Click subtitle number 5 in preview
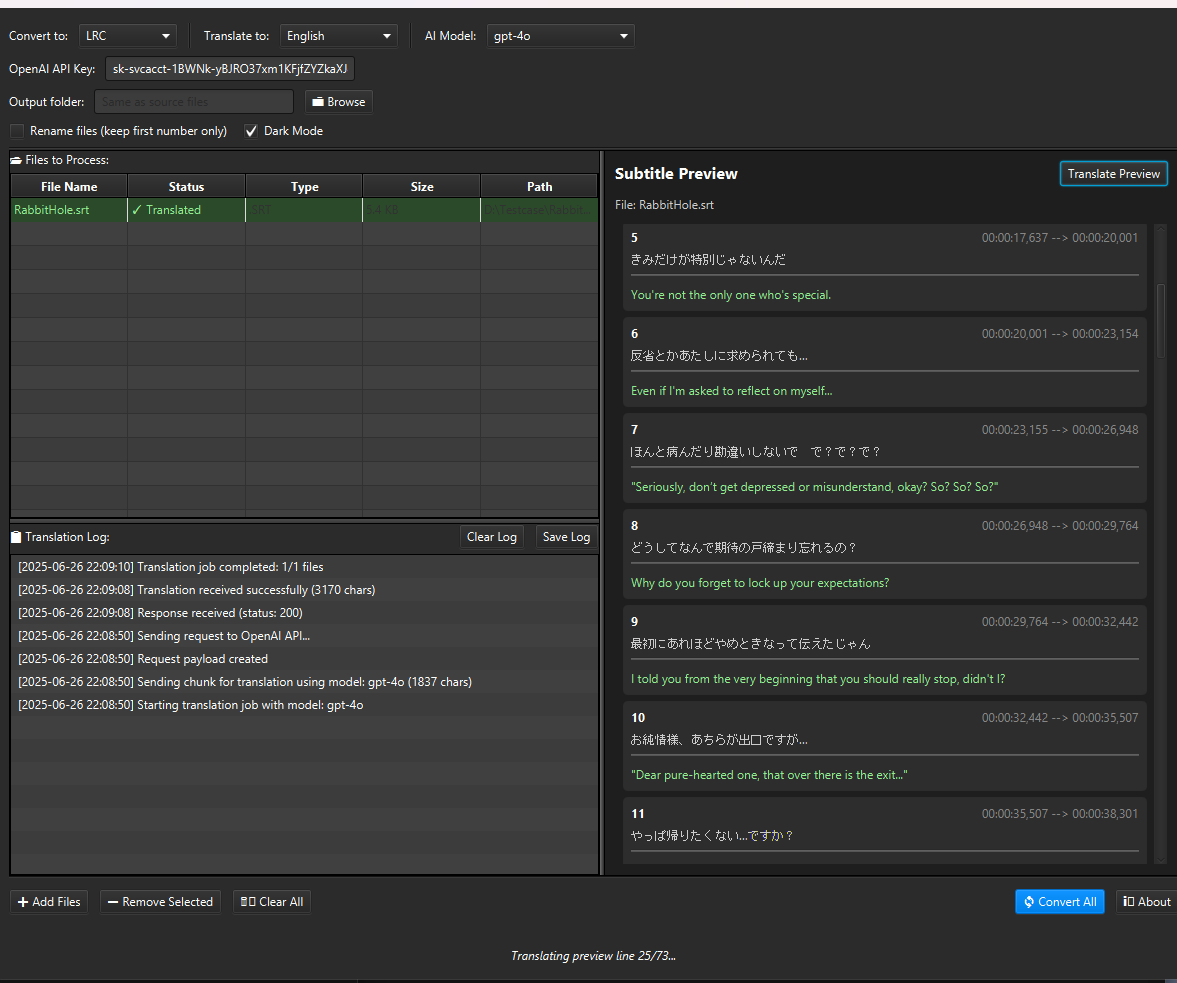Screen dimensions: 1177x983 [634, 238]
